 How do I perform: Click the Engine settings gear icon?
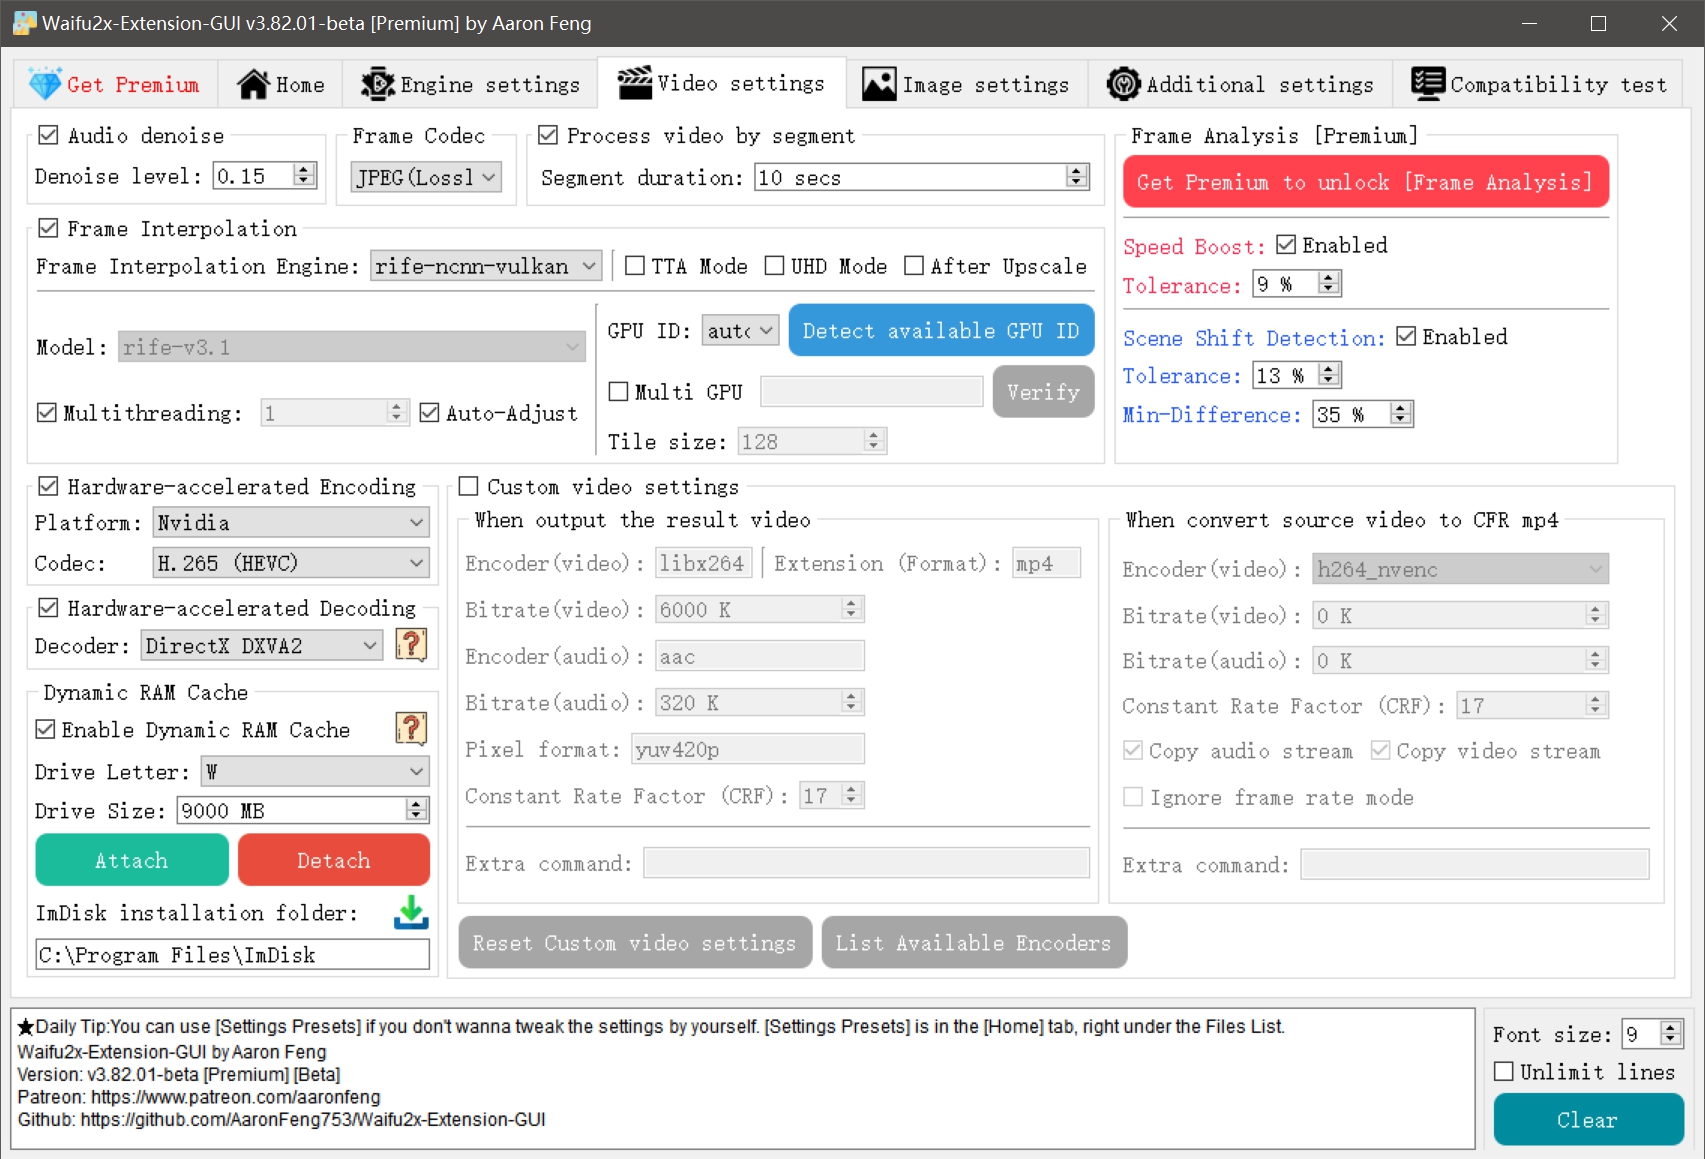coord(377,84)
